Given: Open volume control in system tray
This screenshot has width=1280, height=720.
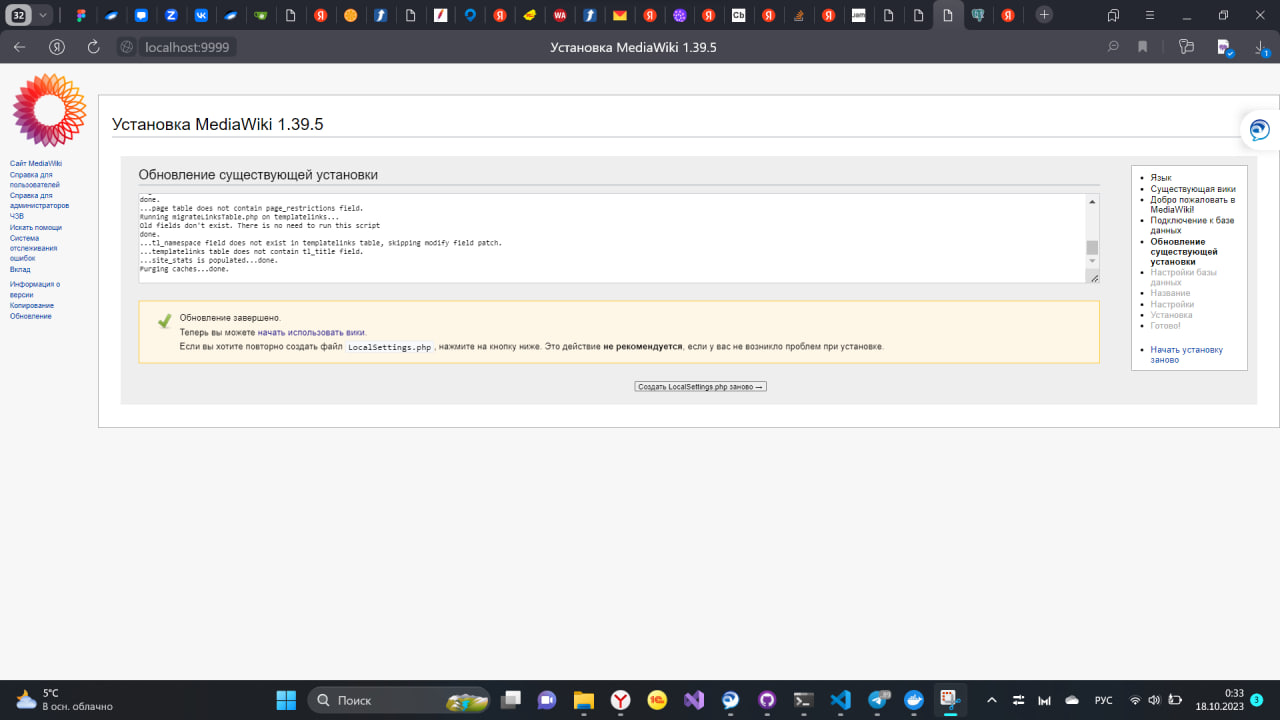Looking at the screenshot, I should tap(1154, 700).
